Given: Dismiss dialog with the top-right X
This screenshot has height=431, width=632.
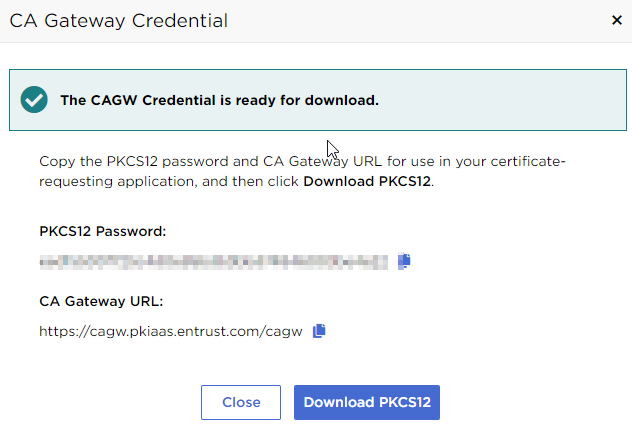Looking at the screenshot, I should coord(616,20).
